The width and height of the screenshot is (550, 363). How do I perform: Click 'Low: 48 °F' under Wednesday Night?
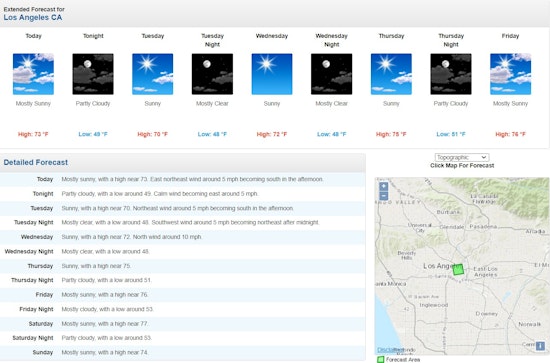click(331, 134)
